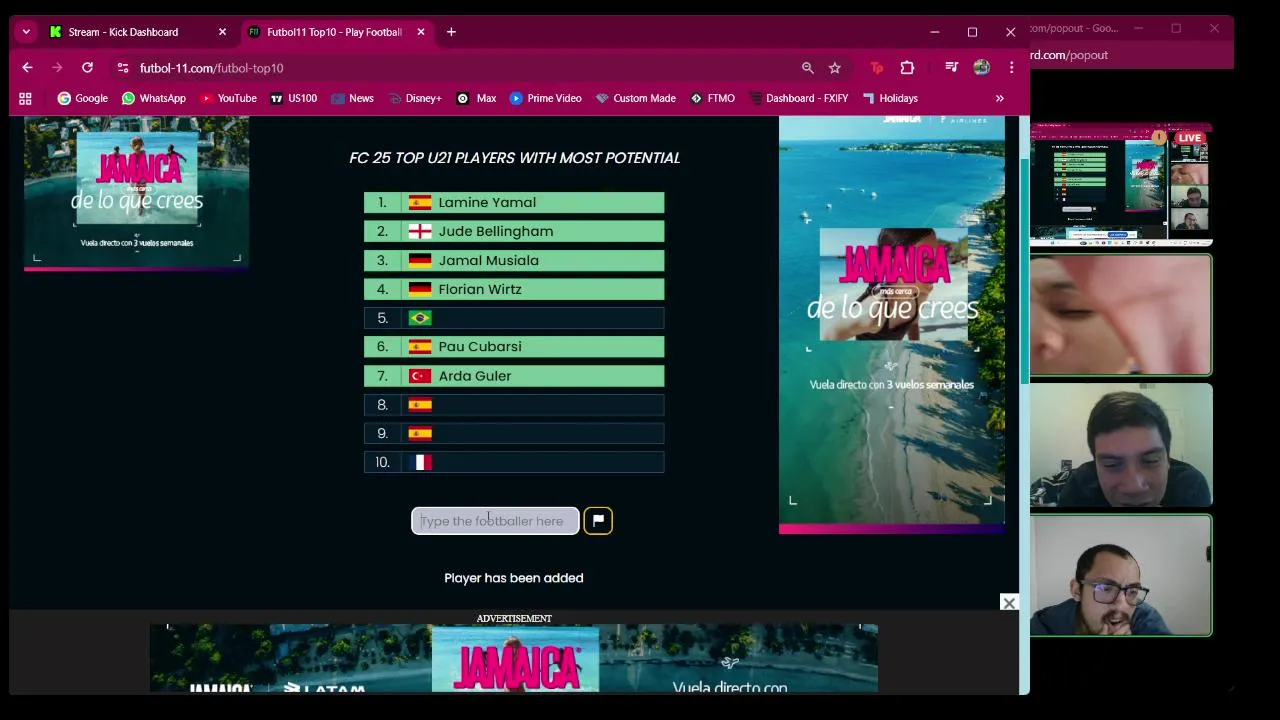This screenshot has width=1280, height=720.
Task: Open the Extensions puzzle icon
Action: click(x=907, y=68)
